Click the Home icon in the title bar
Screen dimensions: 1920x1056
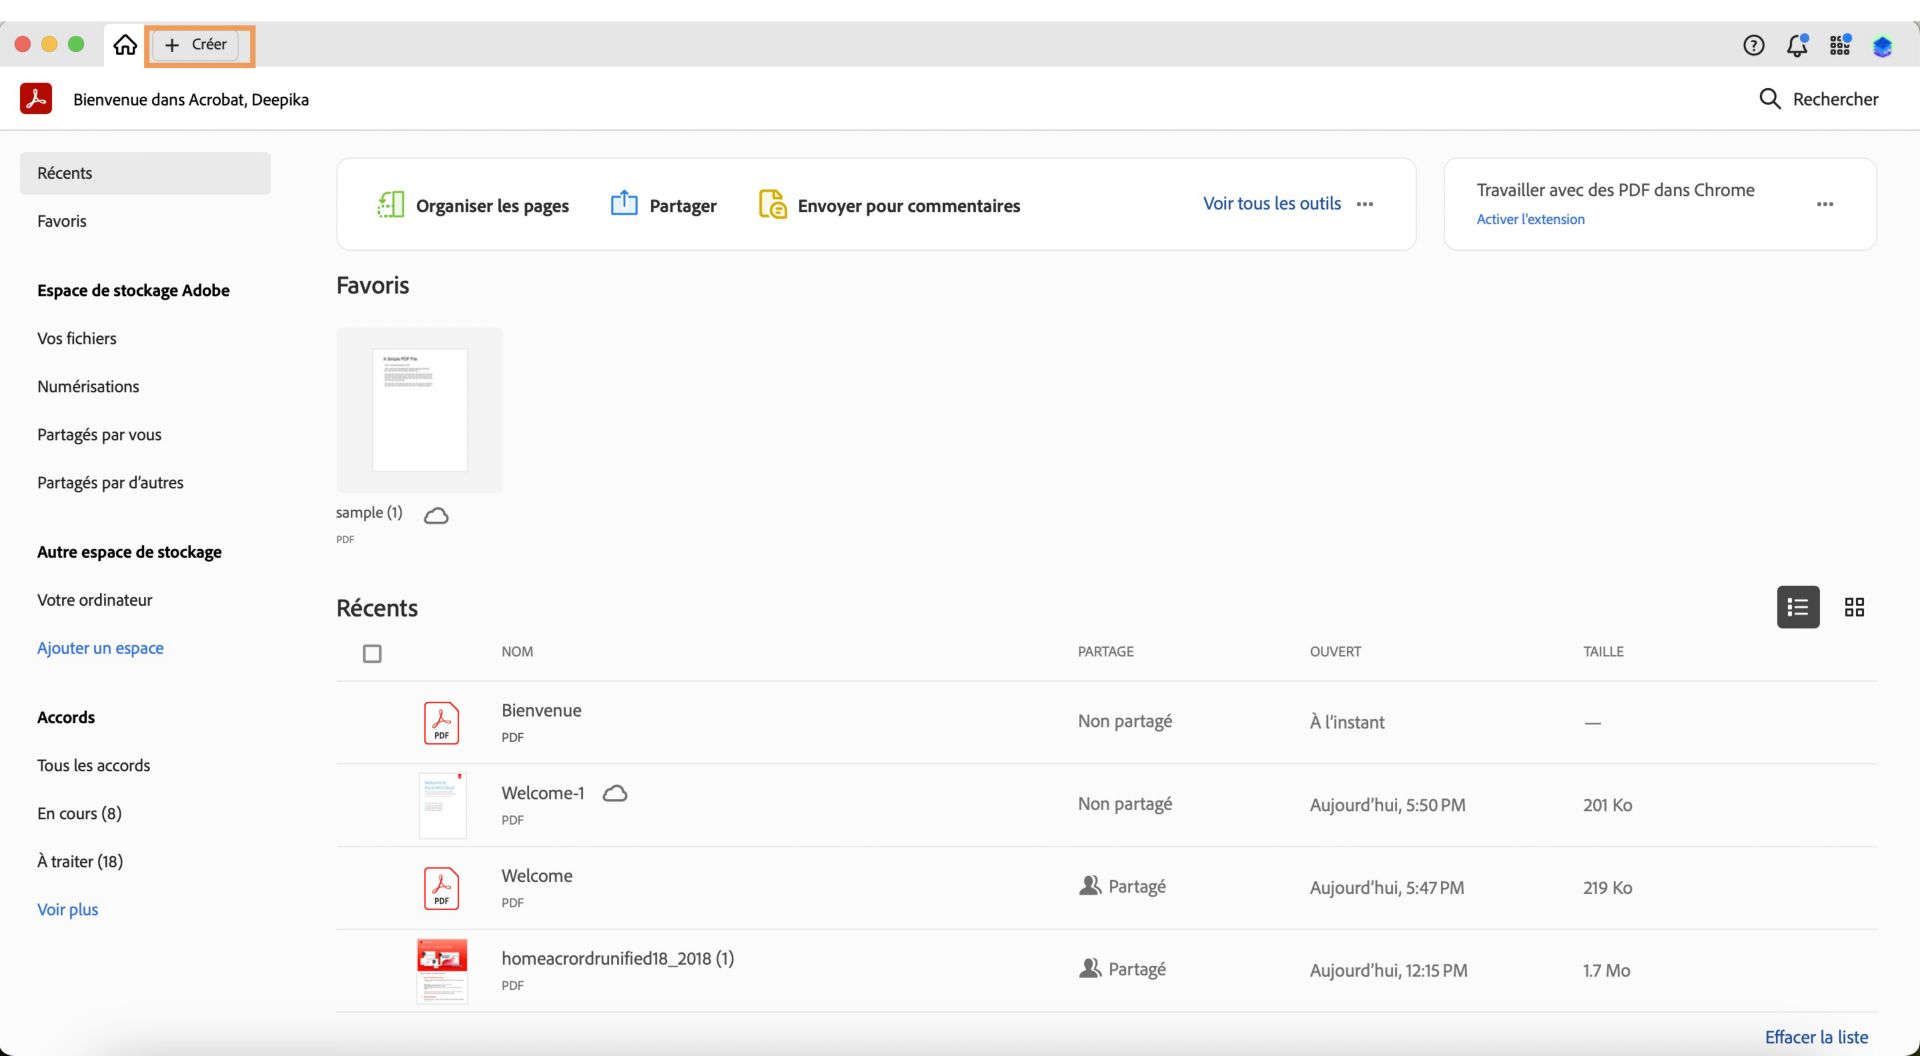(x=125, y=45)
